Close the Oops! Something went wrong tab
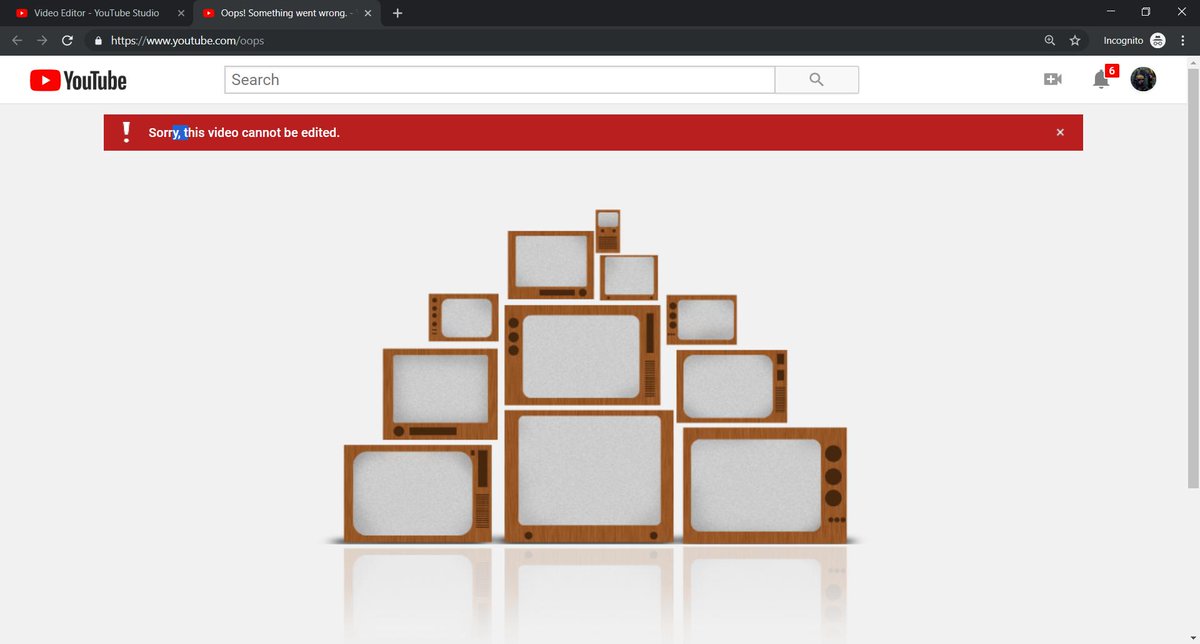 pyautogui.click(x=368, y=13)
